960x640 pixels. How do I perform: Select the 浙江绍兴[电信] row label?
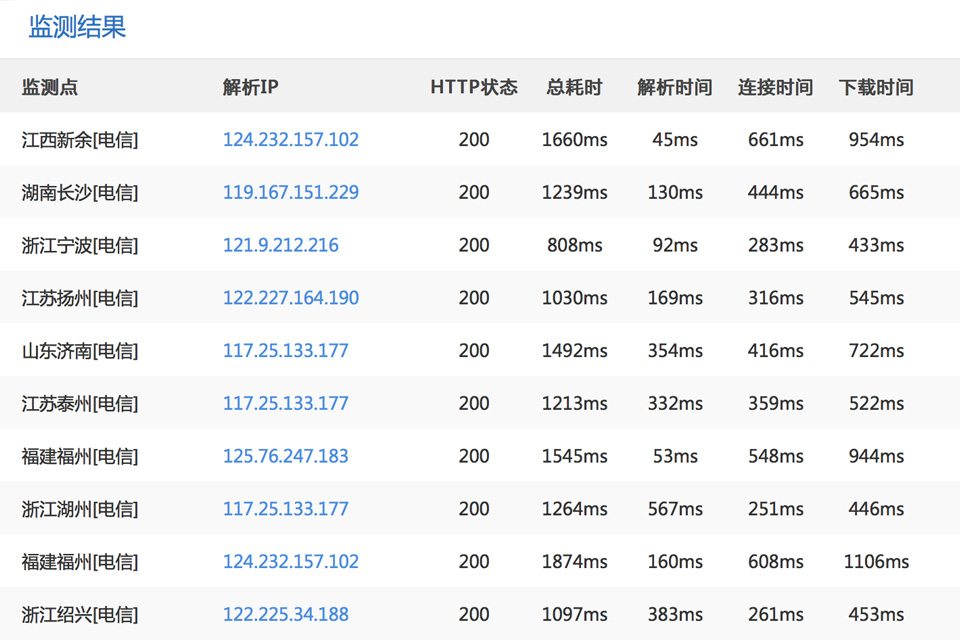80,614
